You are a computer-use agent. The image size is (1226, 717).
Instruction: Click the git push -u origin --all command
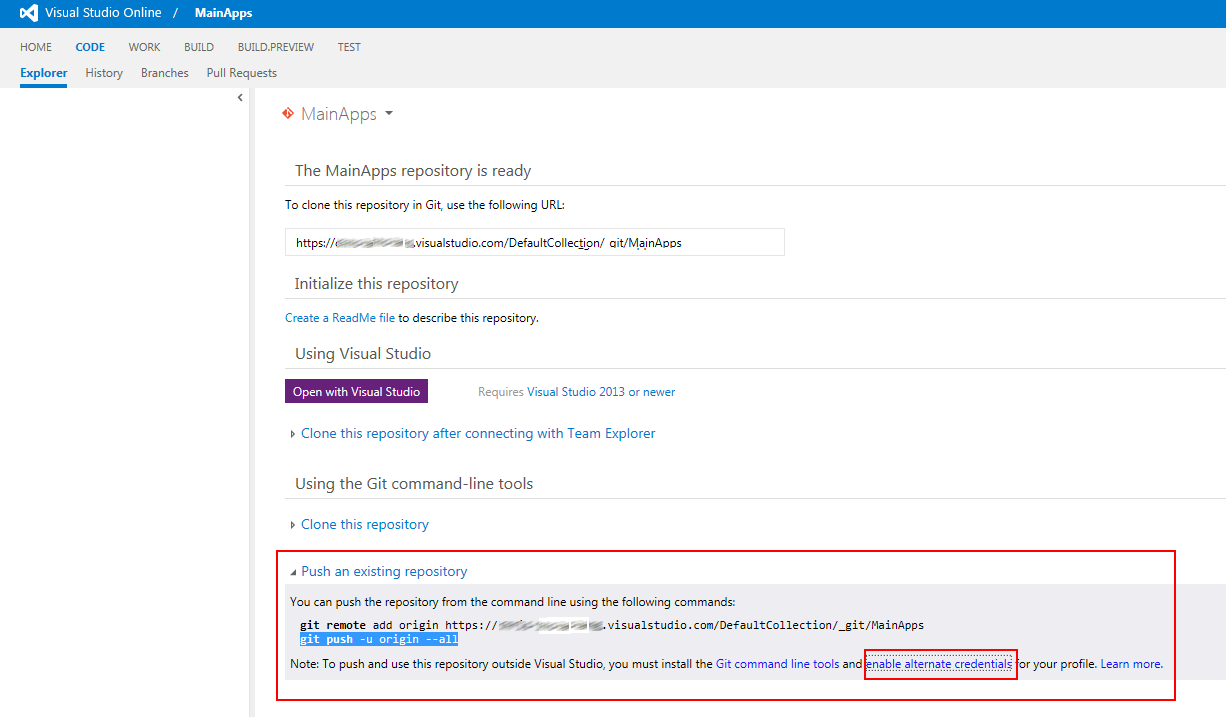[x=379, y=639]
